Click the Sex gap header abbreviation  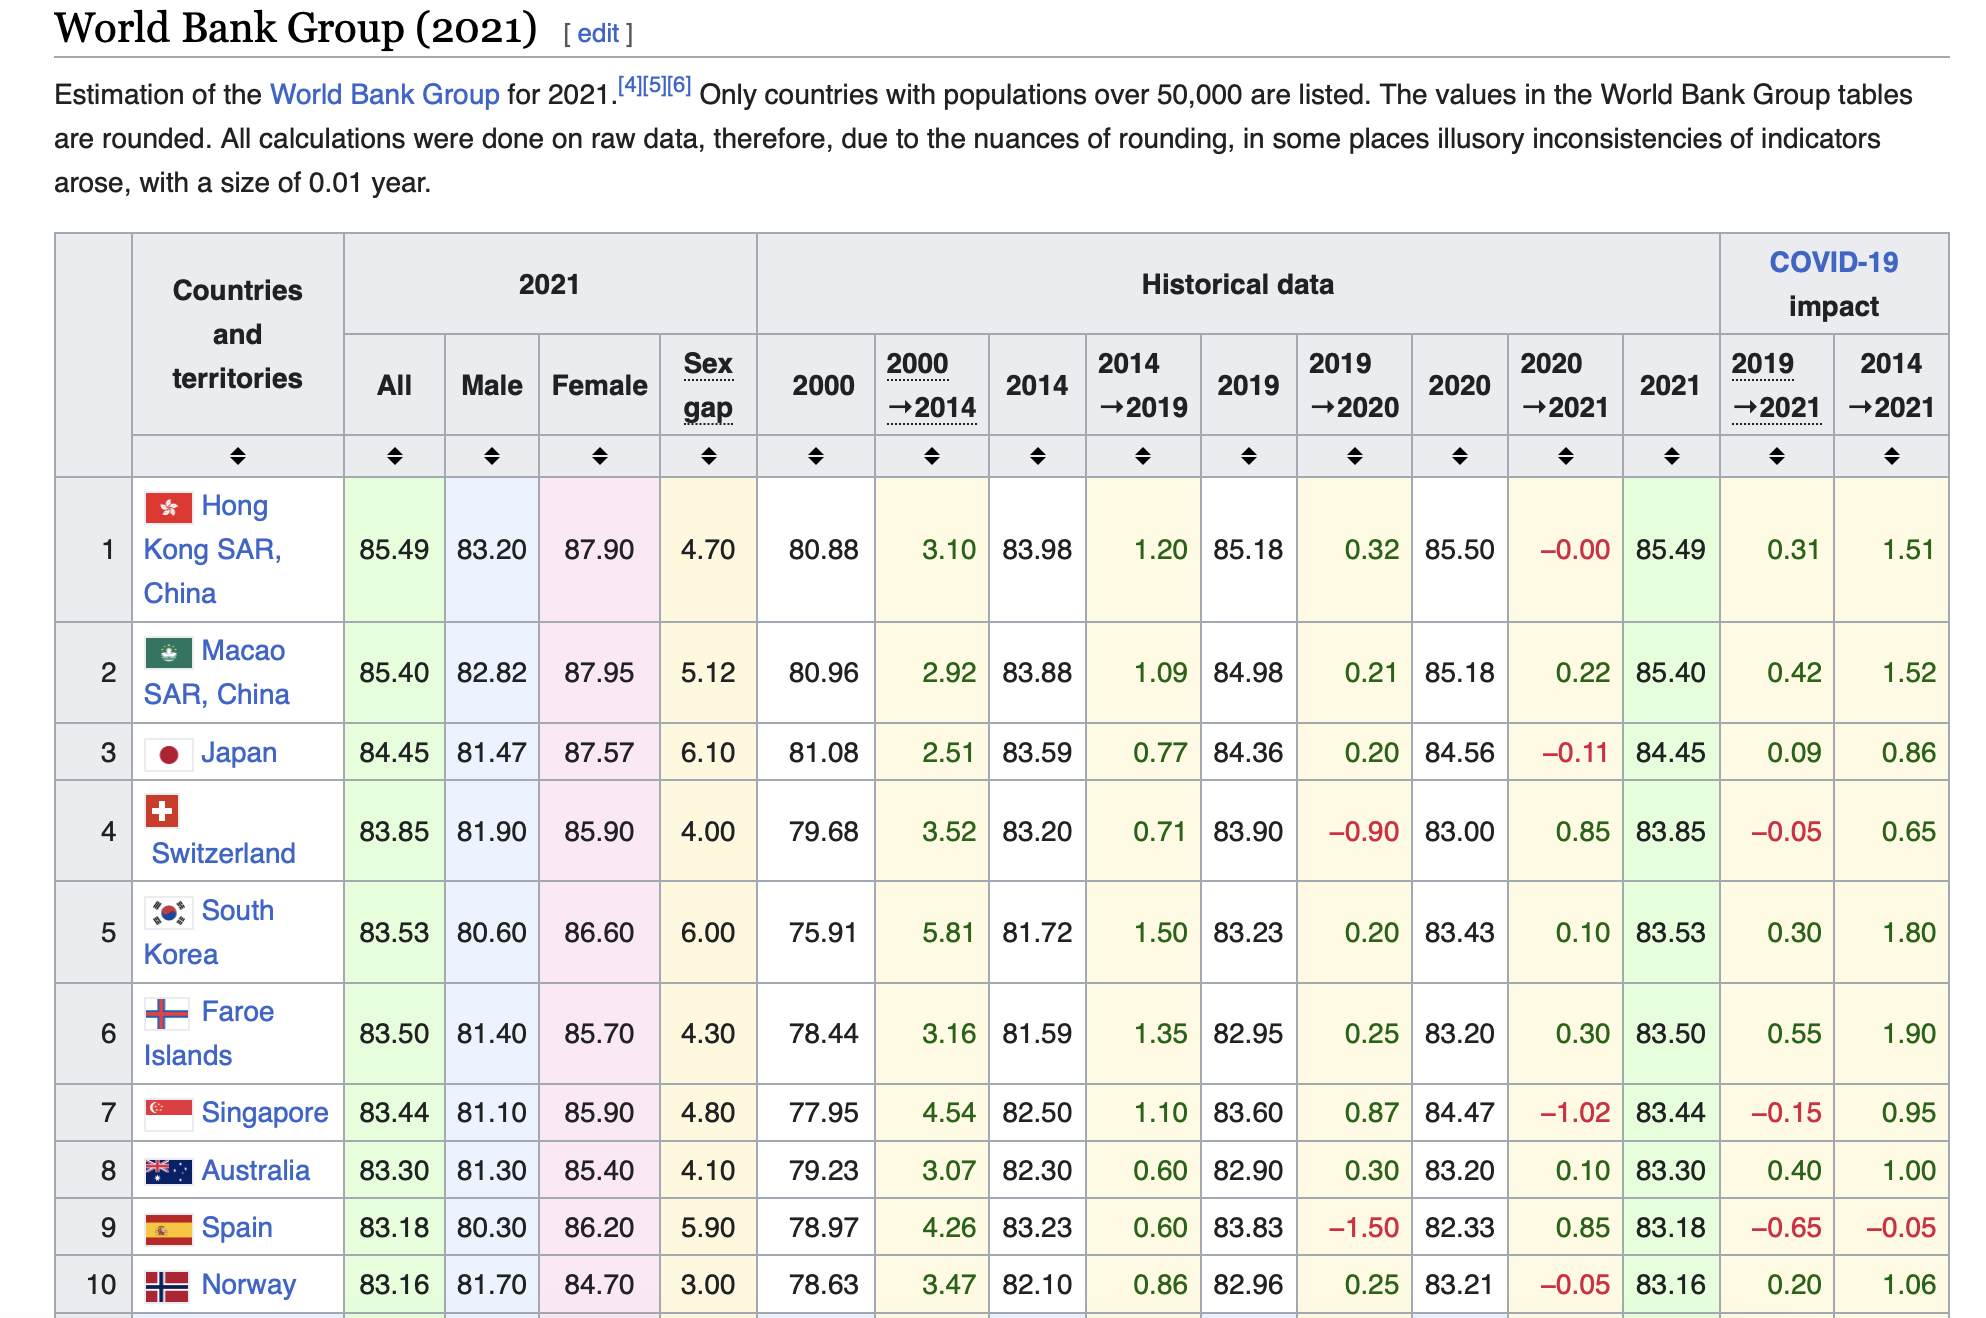(708, 385)
